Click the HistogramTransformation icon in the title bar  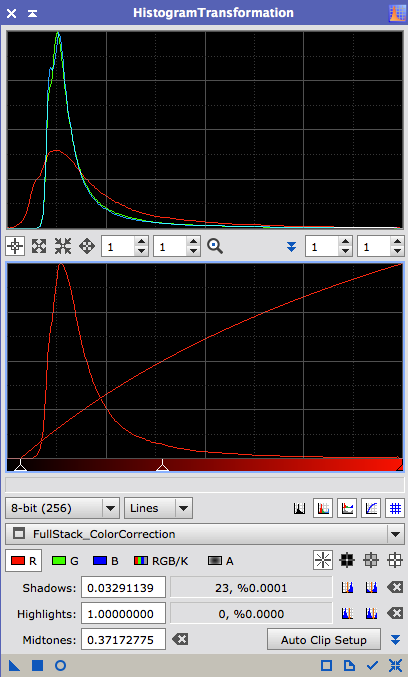click(397, 13)
